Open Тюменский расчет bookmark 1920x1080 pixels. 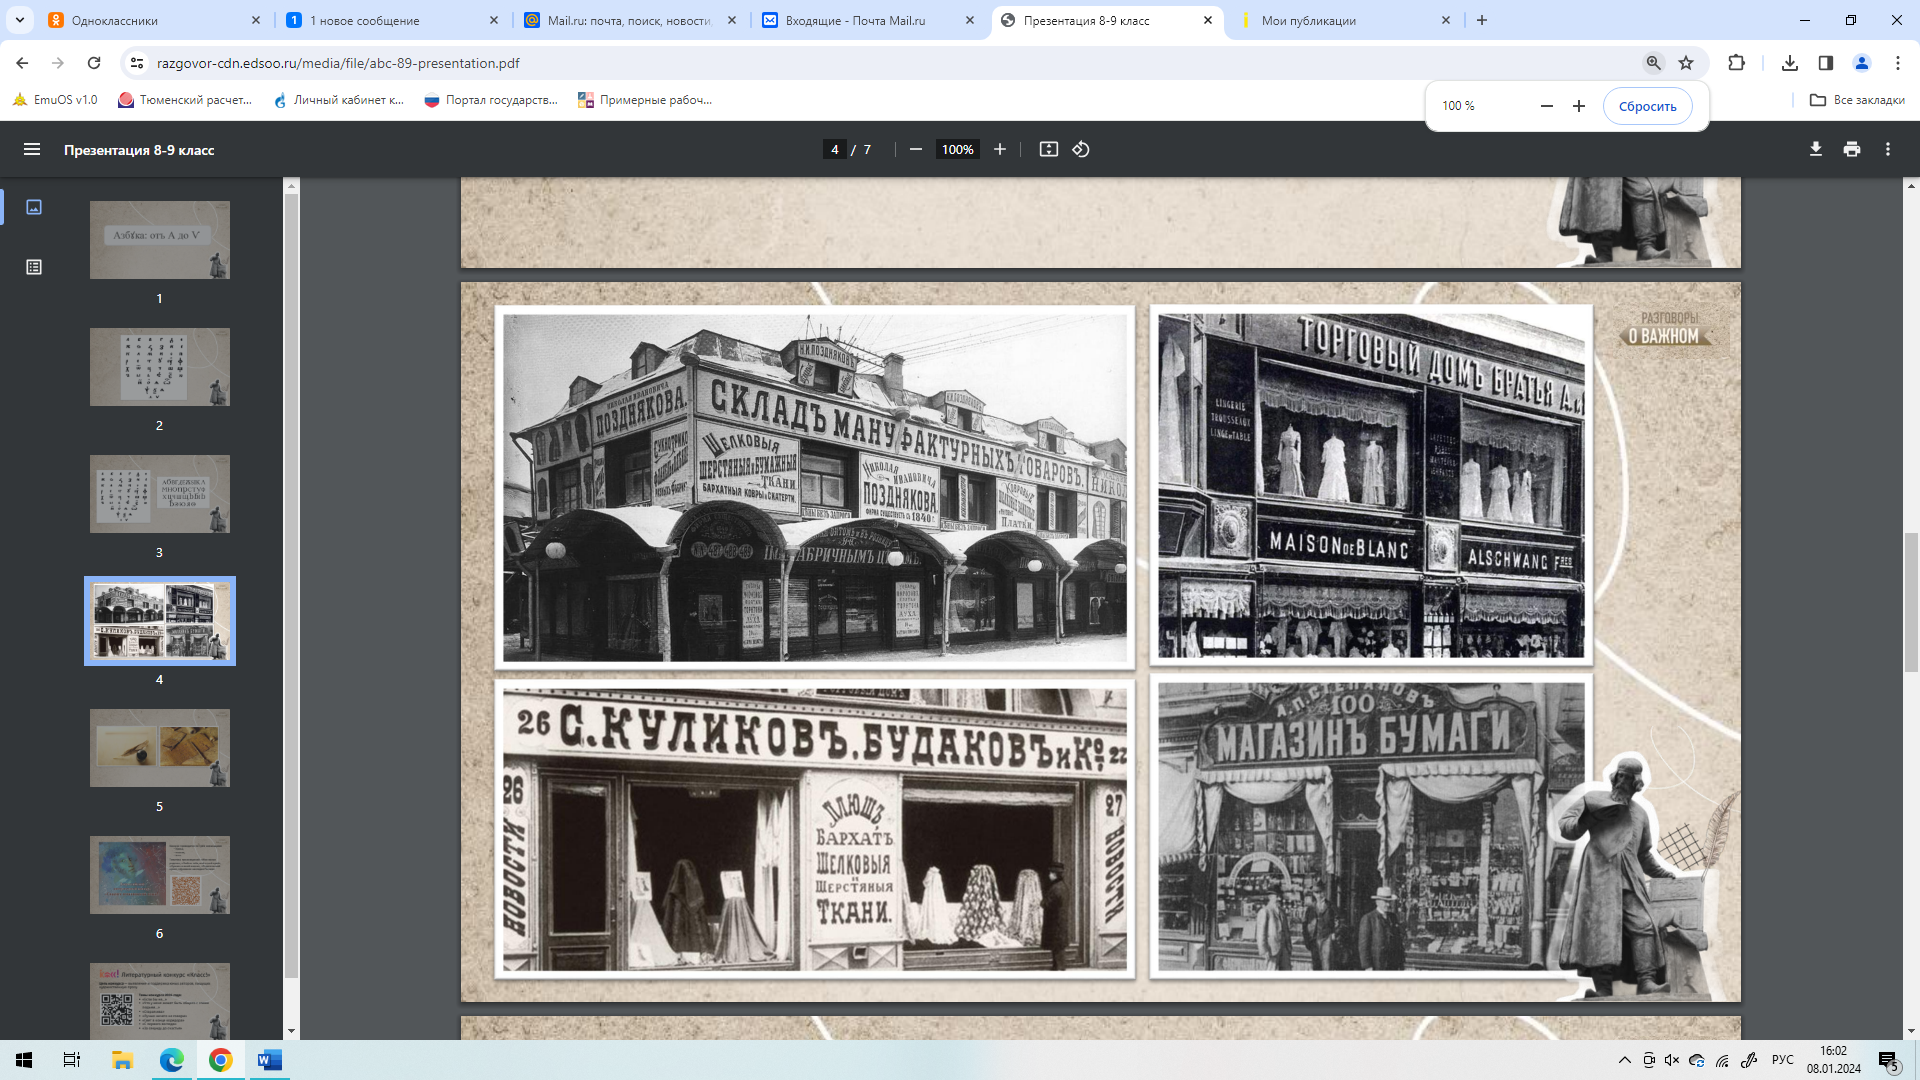186,100
